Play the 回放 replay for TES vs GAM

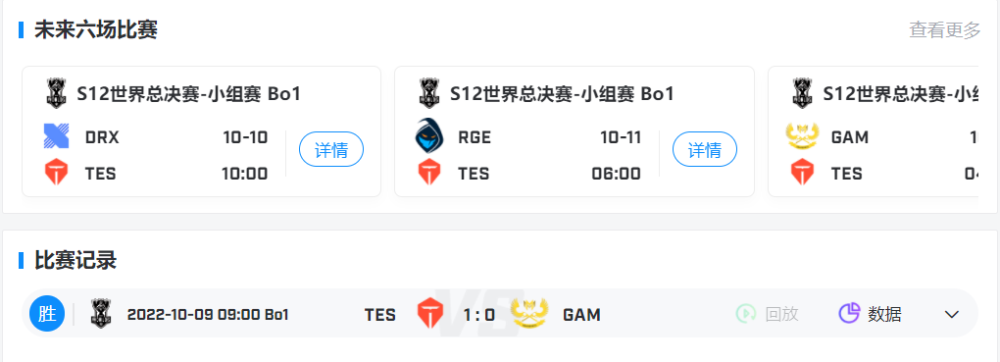click(x=767, y=314)
